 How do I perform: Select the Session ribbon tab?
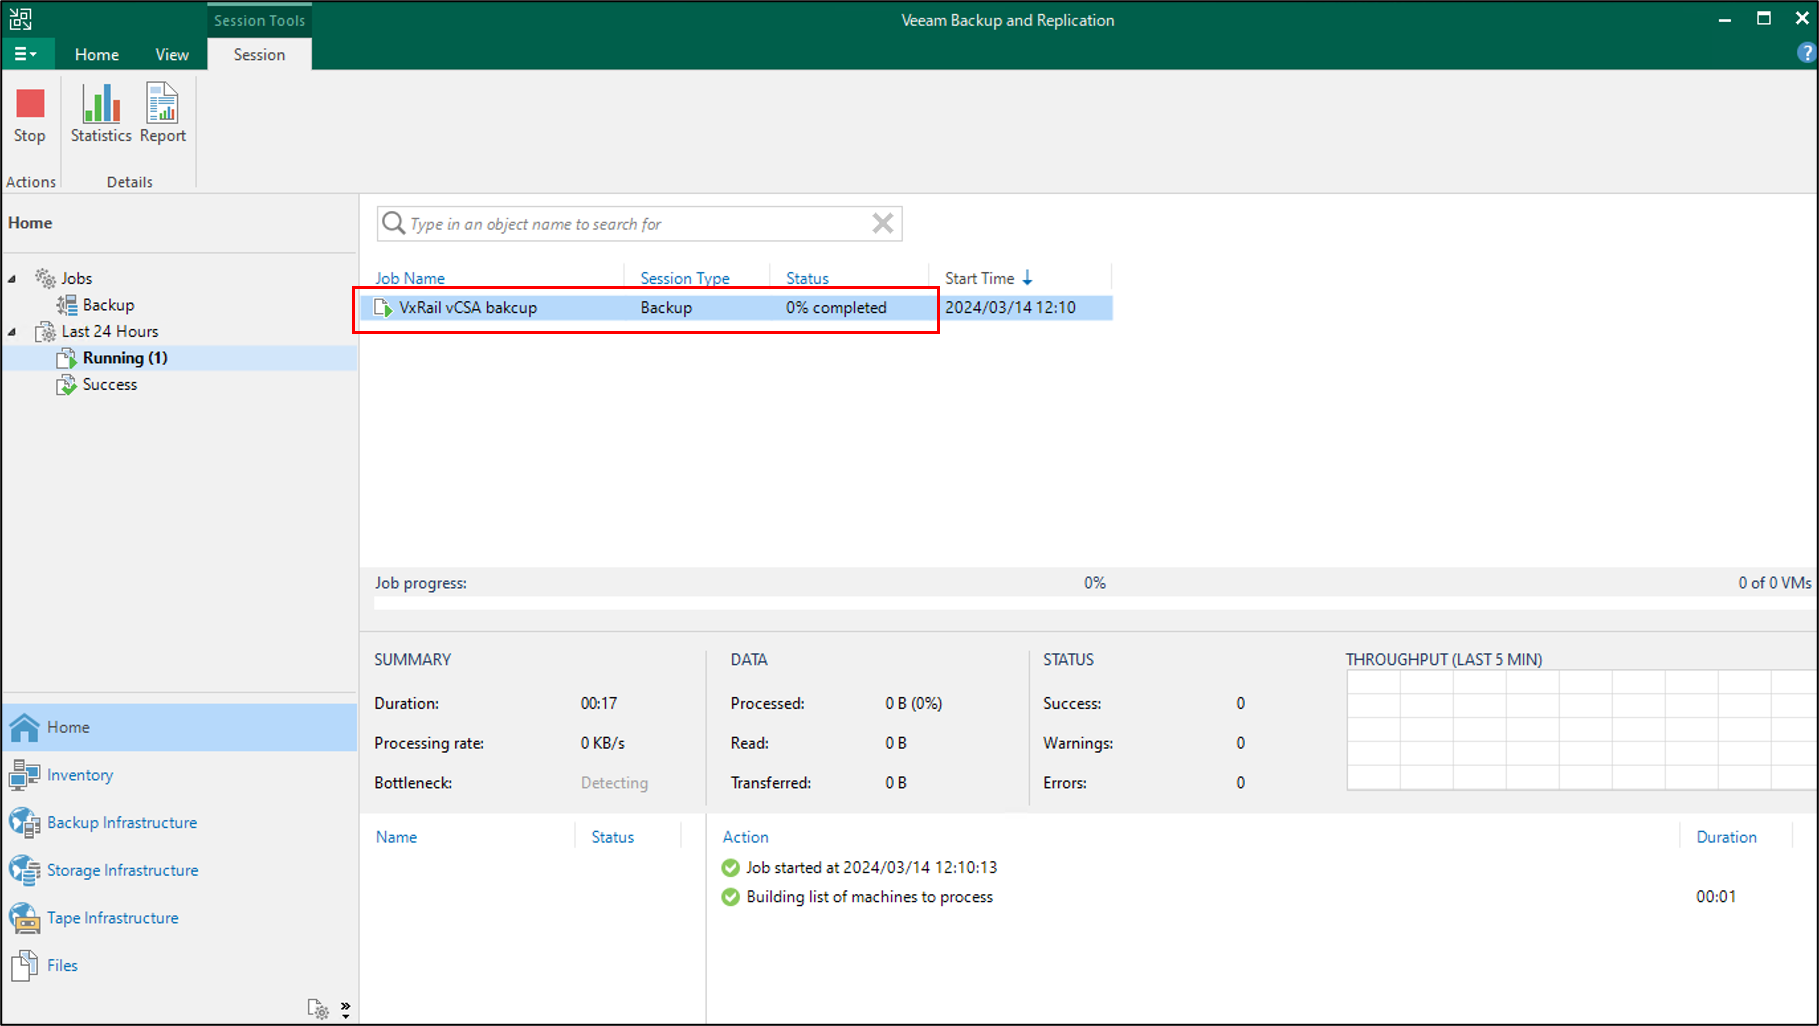pyautogui.click(x=259, y=54)
